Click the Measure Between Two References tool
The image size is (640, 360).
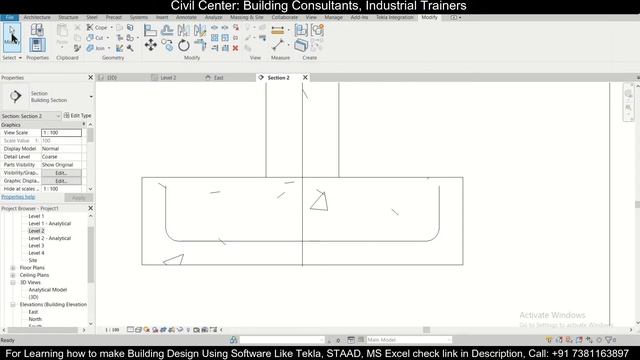(x=278, y=45)
